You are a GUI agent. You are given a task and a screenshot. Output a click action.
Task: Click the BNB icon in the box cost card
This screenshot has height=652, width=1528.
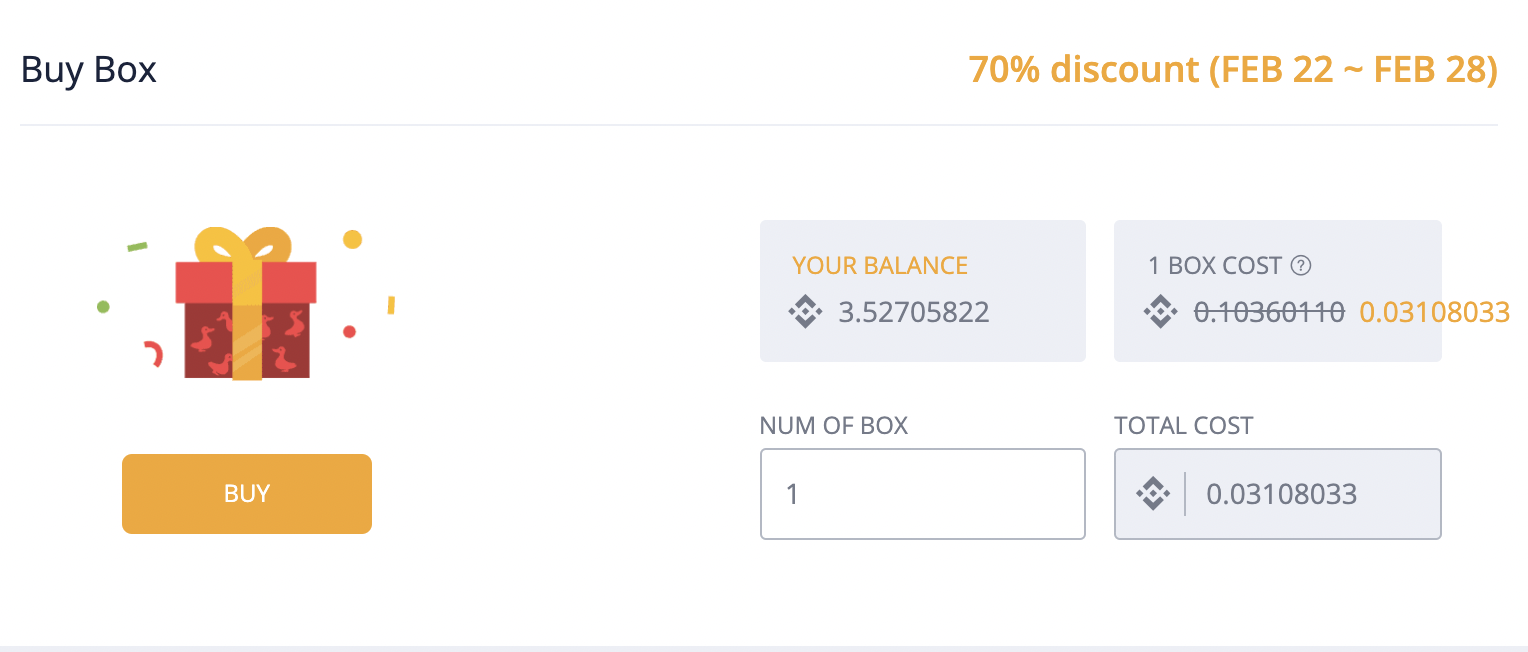coord(1160,312)
